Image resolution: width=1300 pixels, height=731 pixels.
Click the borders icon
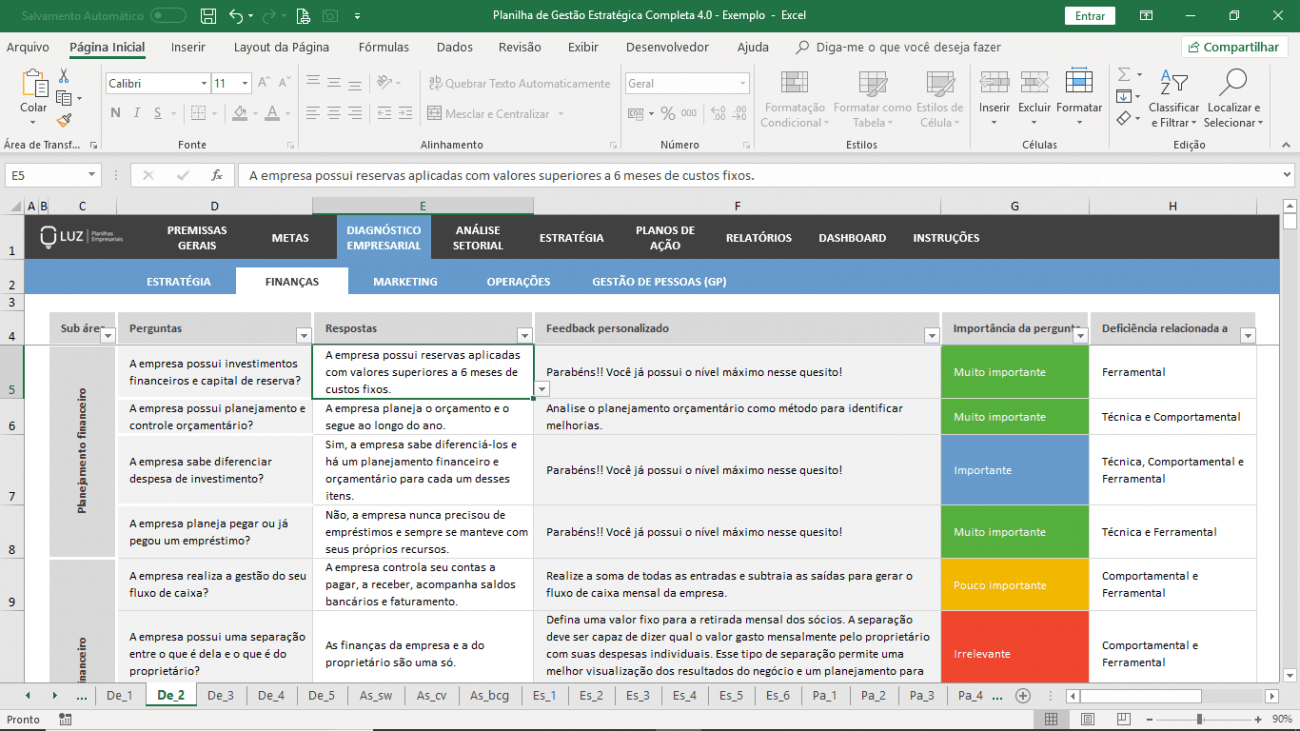tap(199, 114)
